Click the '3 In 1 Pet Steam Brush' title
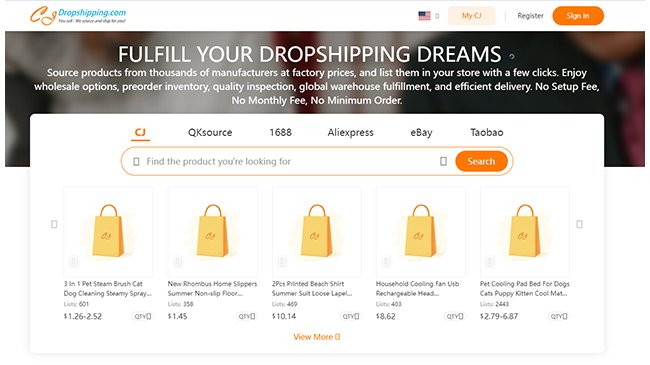The height and width of the screenshot is (365, 650). click(108, 289)
